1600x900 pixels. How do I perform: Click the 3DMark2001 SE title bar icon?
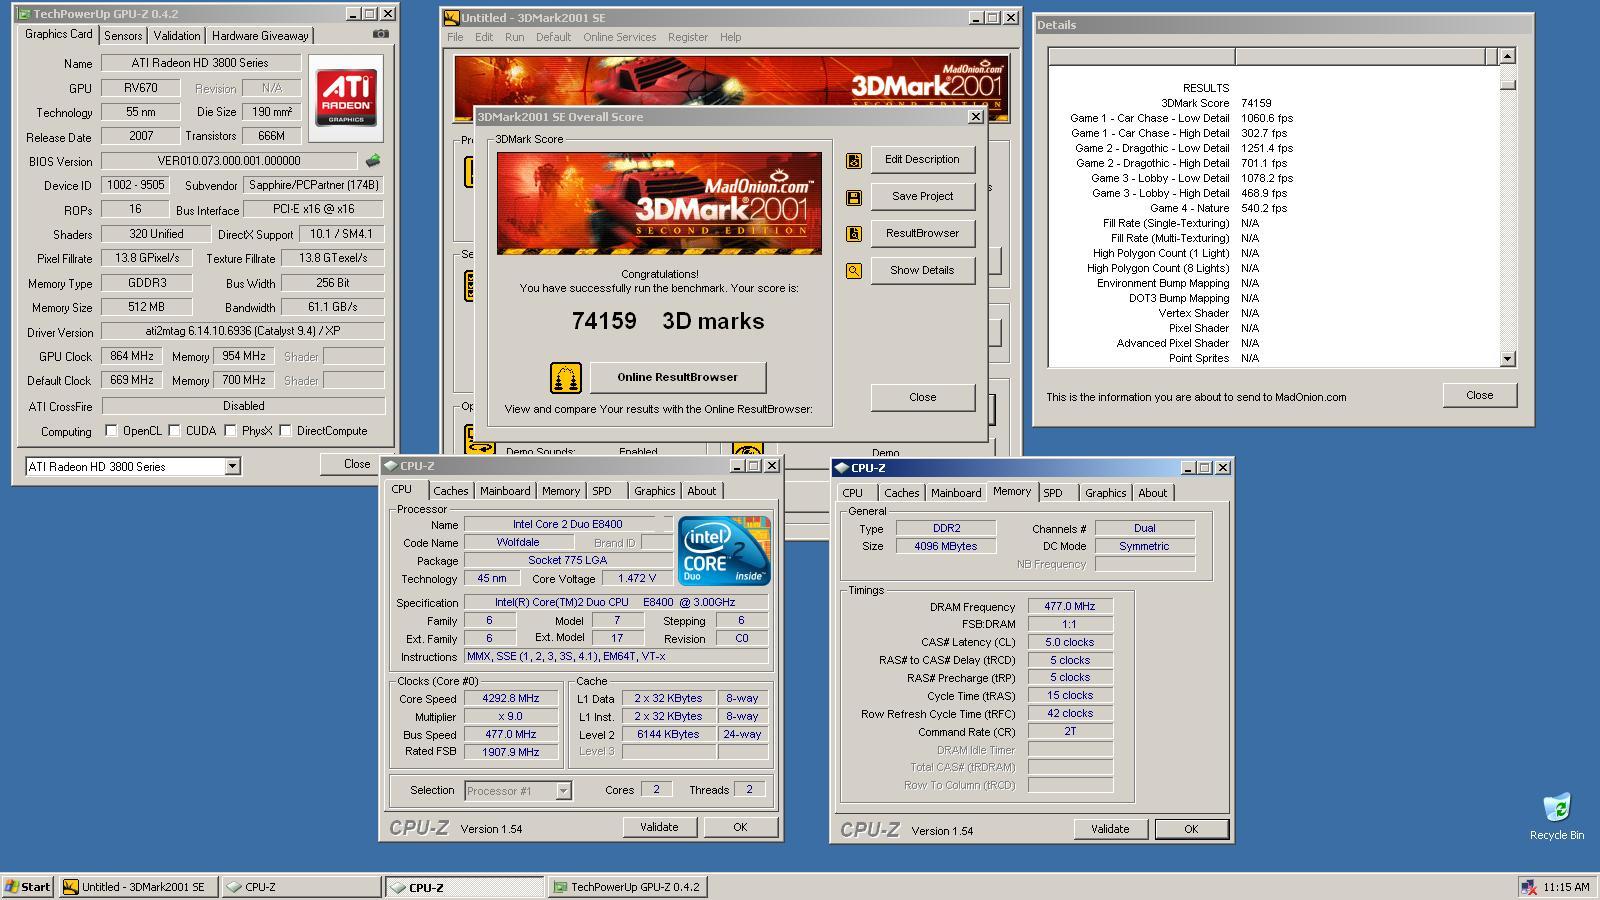[452, 17]
